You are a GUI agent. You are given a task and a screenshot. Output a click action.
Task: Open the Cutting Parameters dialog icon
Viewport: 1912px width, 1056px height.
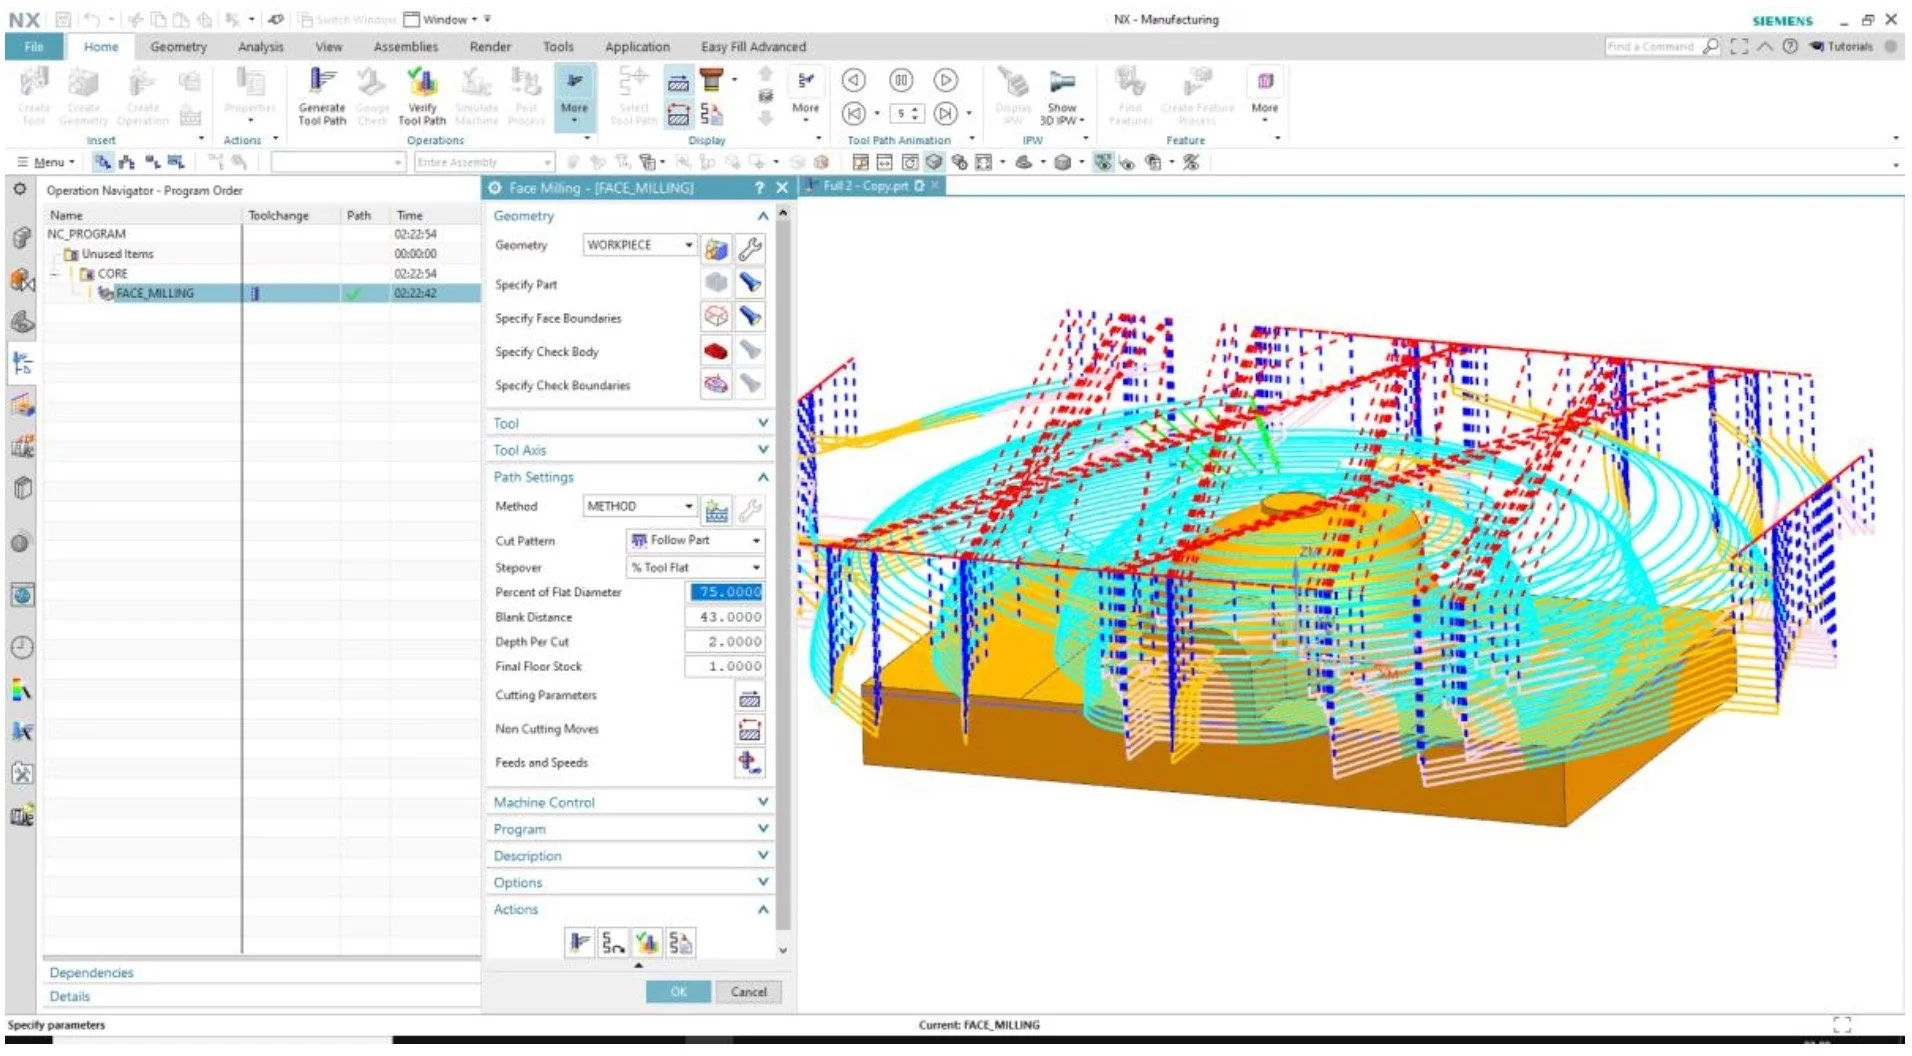[750, 698]
